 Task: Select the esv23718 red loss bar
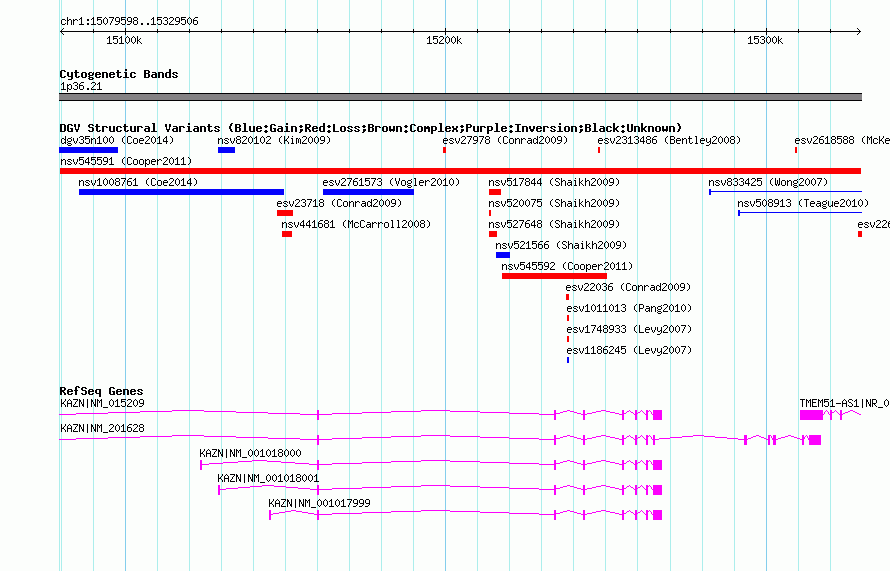pos(285,213)
